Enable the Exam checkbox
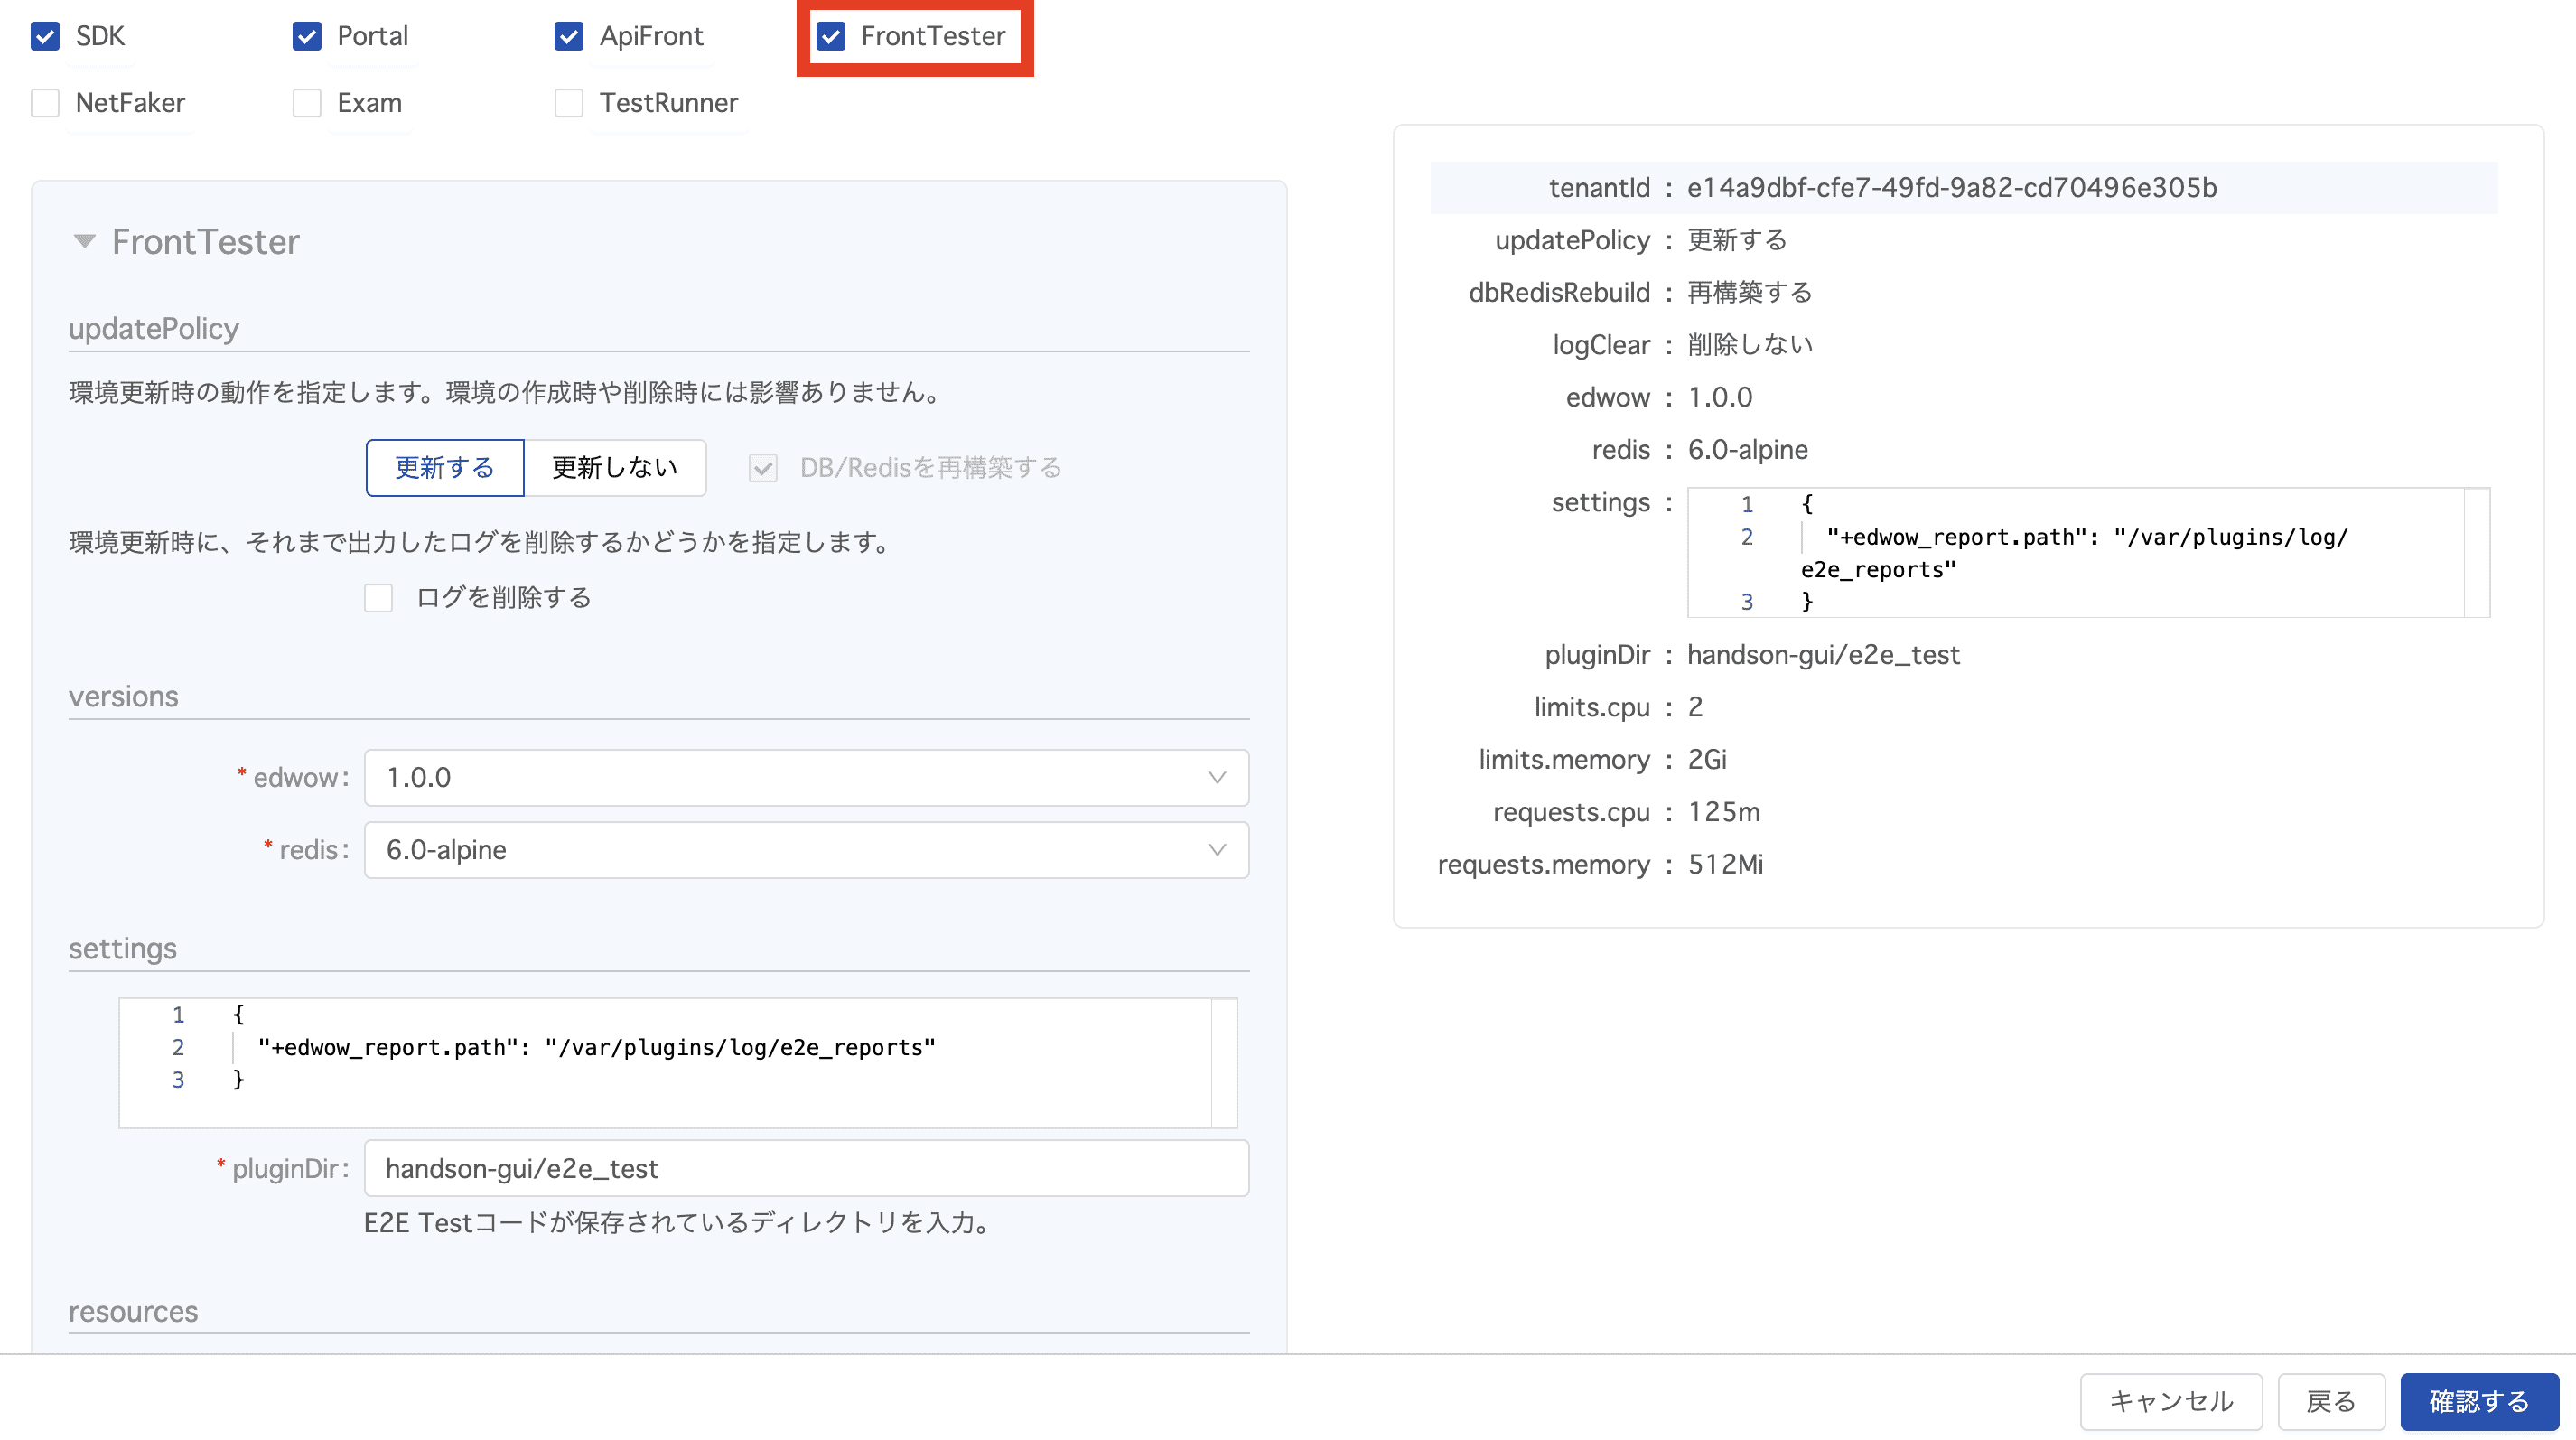The image size is (2576, 1440). click(x=306, y=103)
